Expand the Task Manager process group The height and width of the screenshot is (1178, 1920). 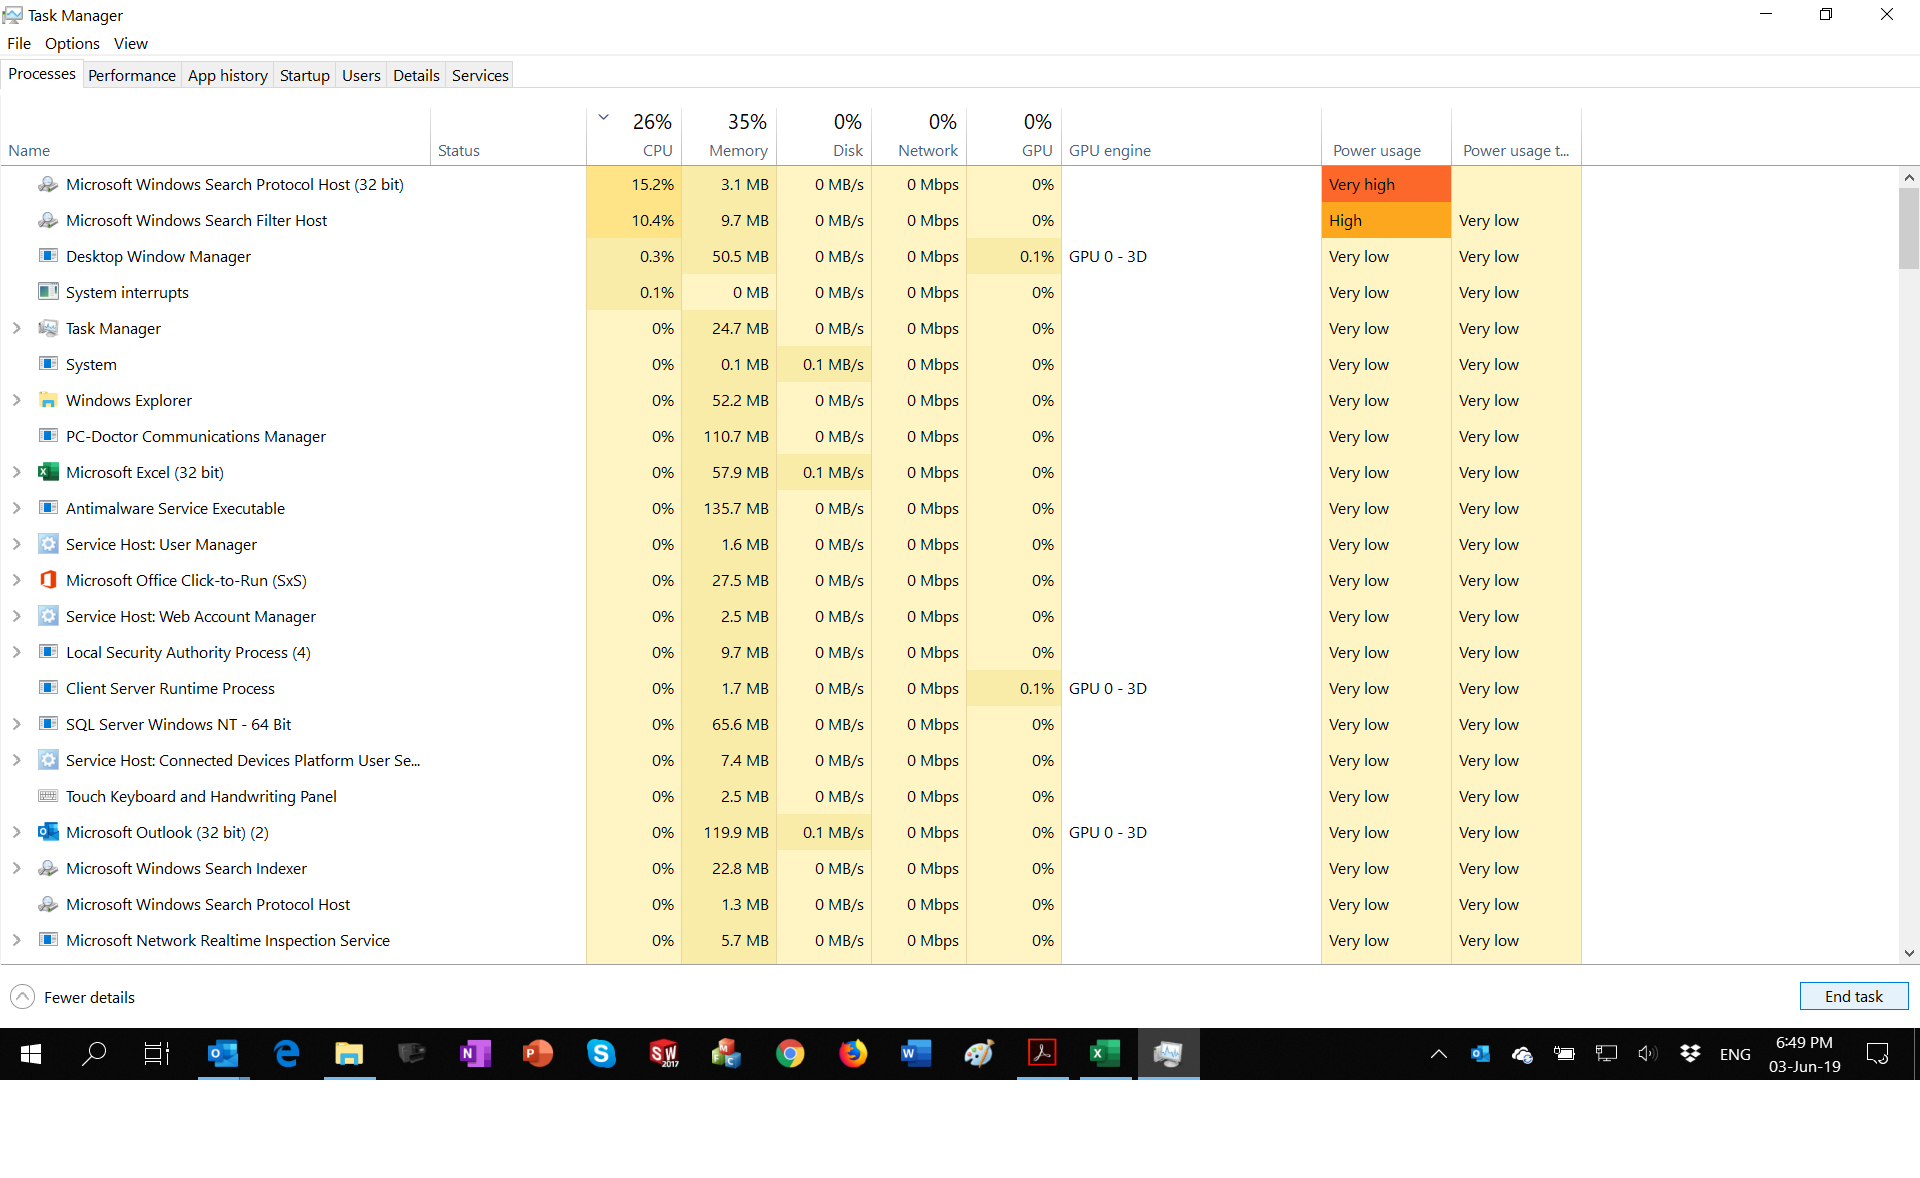(17, 328)
